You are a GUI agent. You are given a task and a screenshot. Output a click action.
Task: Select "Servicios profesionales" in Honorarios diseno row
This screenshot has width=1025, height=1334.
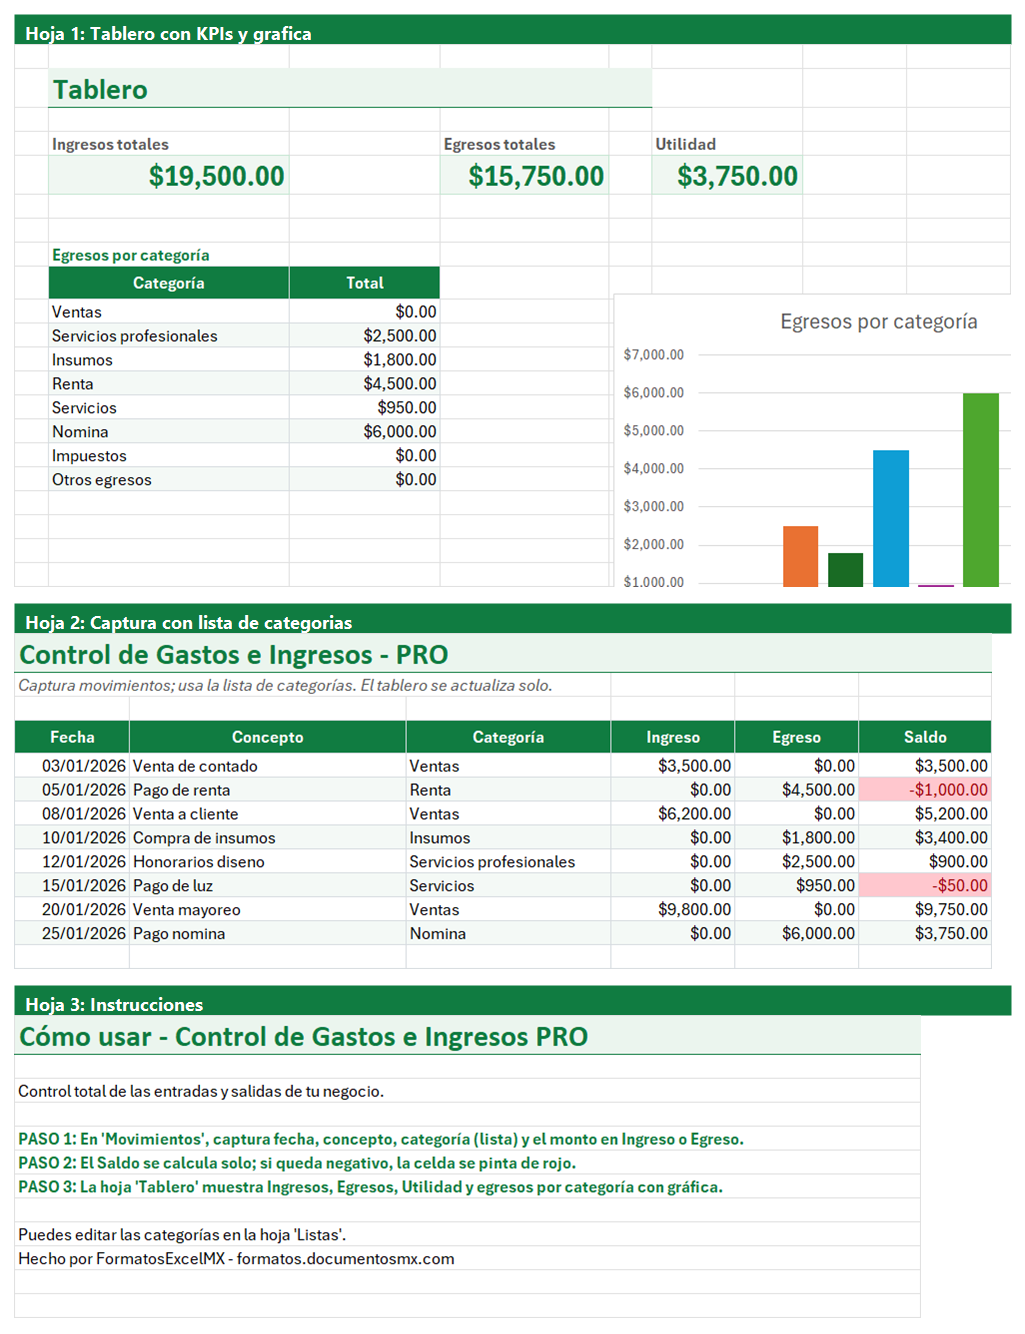coord(508,862)
